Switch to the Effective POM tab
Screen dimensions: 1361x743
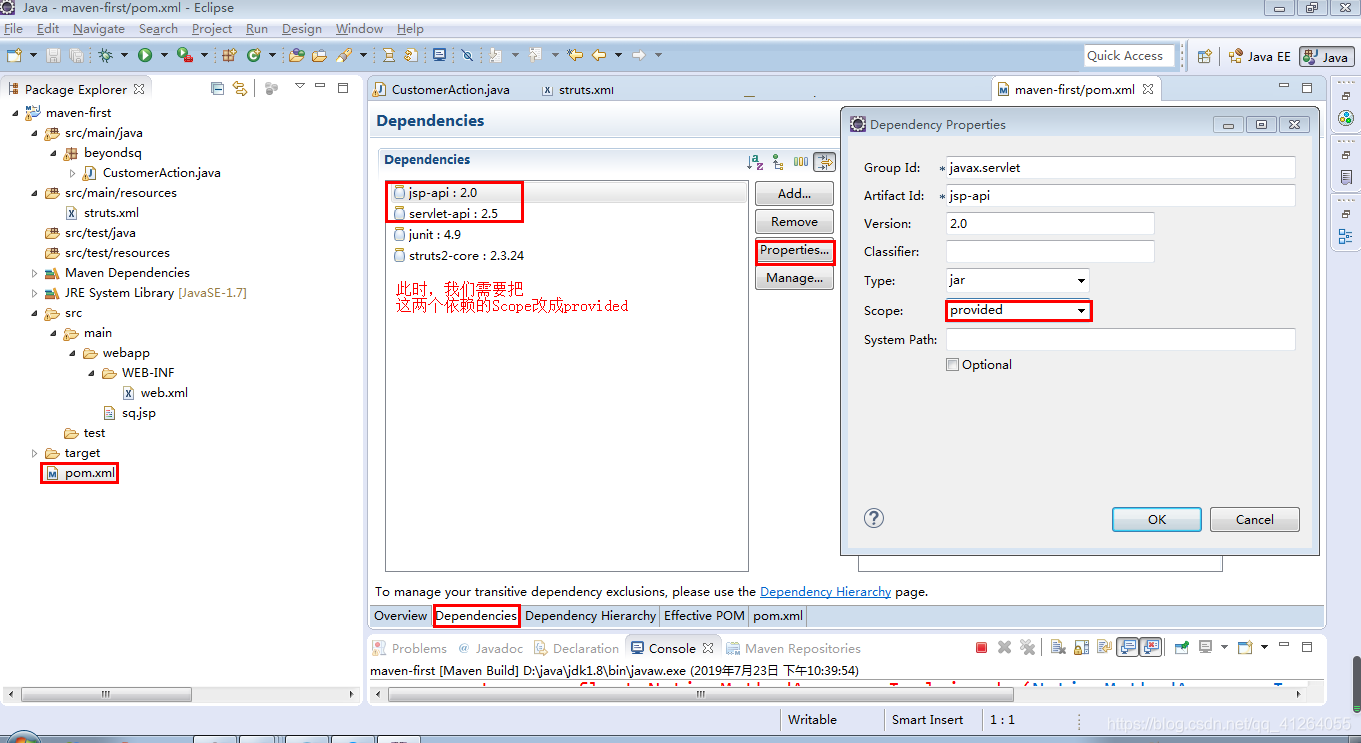pos(704,616)
